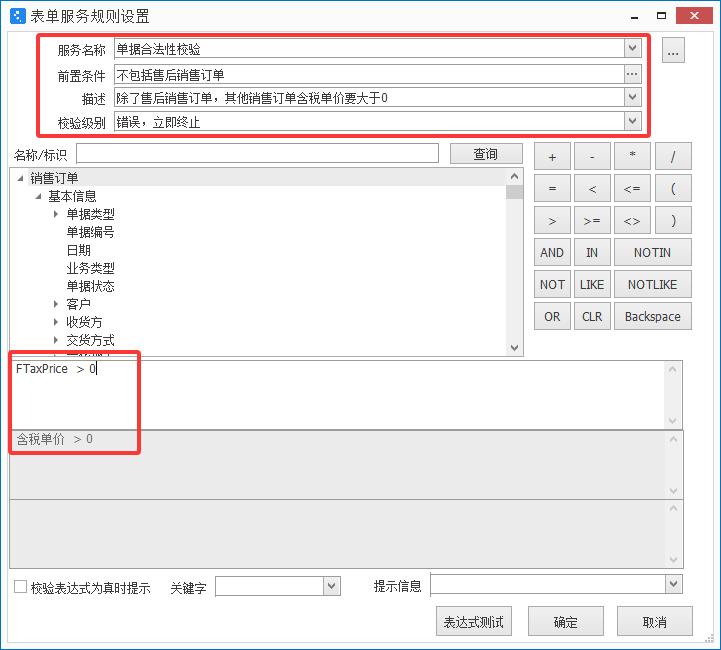Click the >= comparison operator
721x650 pixels.
pos(592,221)
